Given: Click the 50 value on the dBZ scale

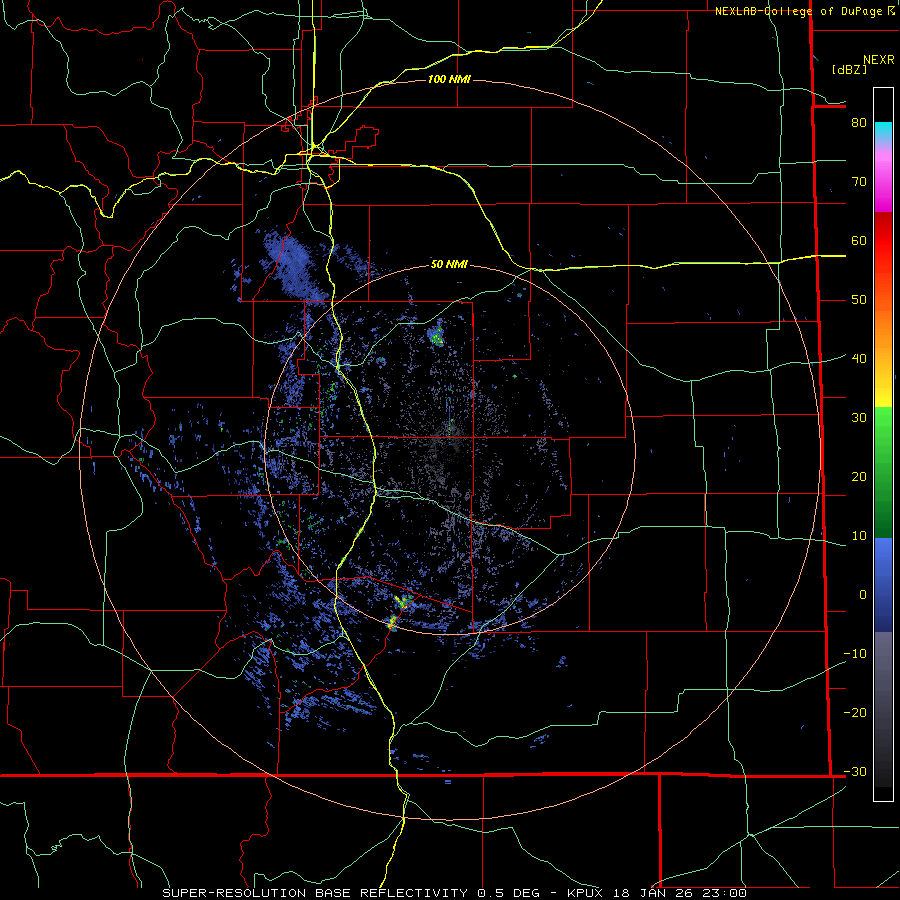Looking at the screenshot, I should click(859, 300).
